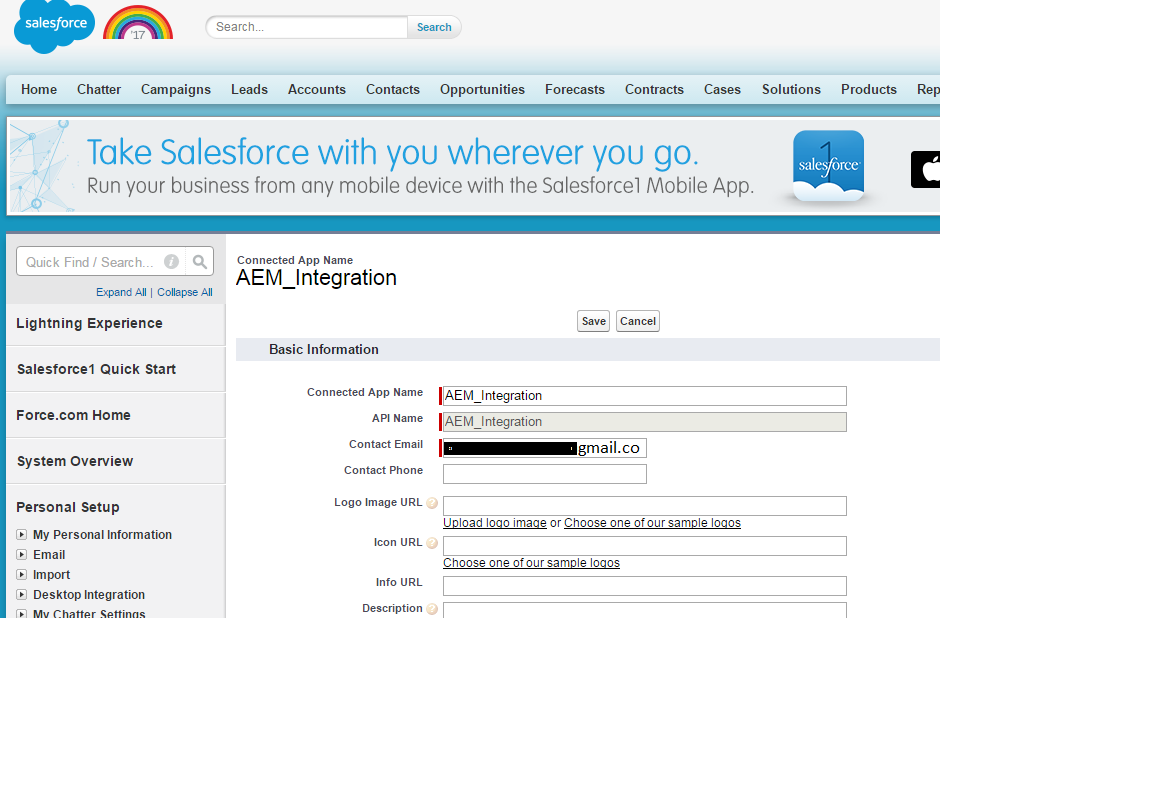
Task: Click the Basic Information section header
Action: (x=587, y=350)
